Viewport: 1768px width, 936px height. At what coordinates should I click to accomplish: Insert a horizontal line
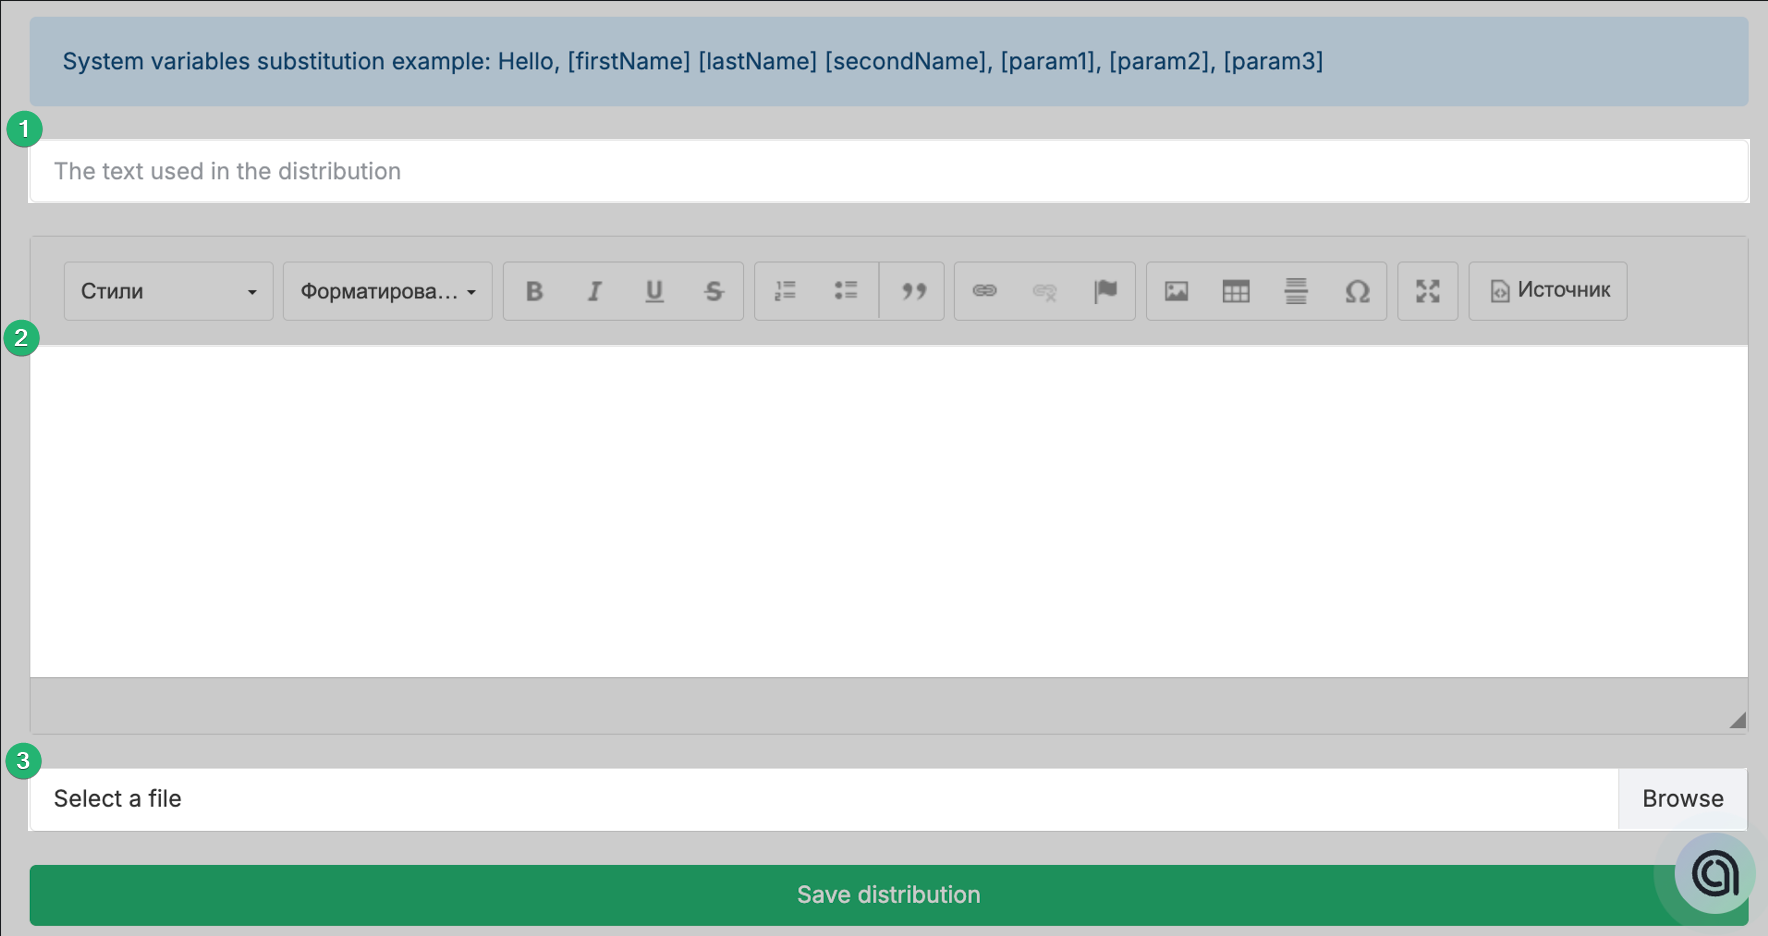point(1296,291)
